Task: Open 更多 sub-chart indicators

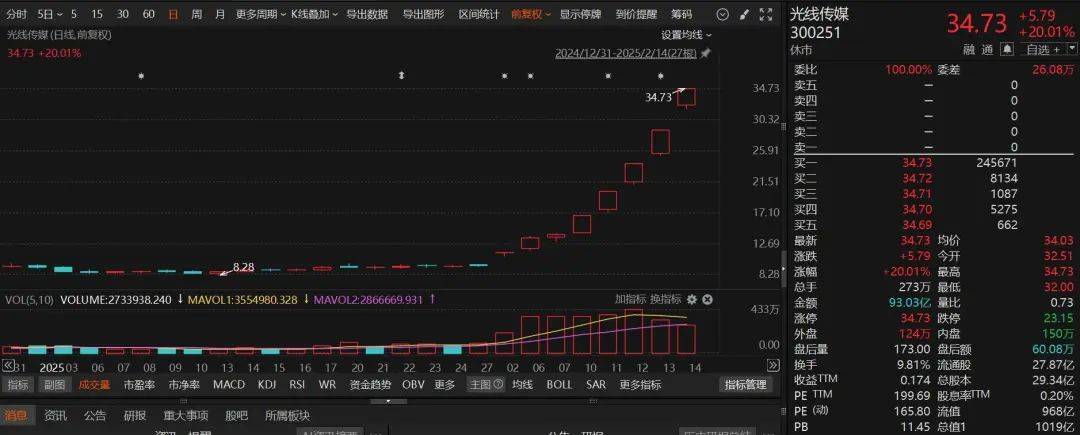Action: [445, 385]
